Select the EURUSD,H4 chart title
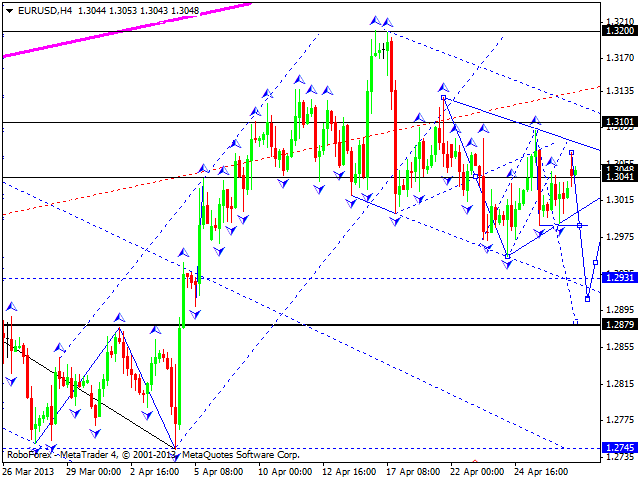 (x=45, y=11)
